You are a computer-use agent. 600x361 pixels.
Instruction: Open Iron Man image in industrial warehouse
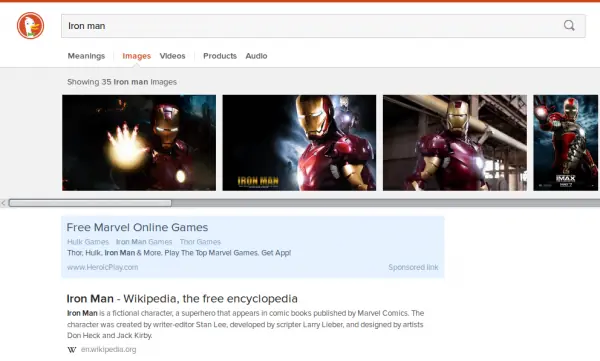[x=455, y=143]
